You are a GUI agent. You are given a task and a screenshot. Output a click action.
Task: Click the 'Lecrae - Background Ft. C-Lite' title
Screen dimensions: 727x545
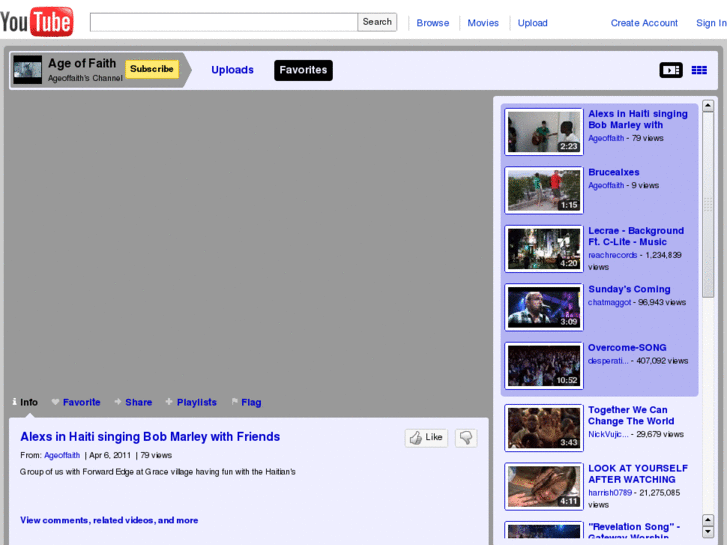[636, 236]
